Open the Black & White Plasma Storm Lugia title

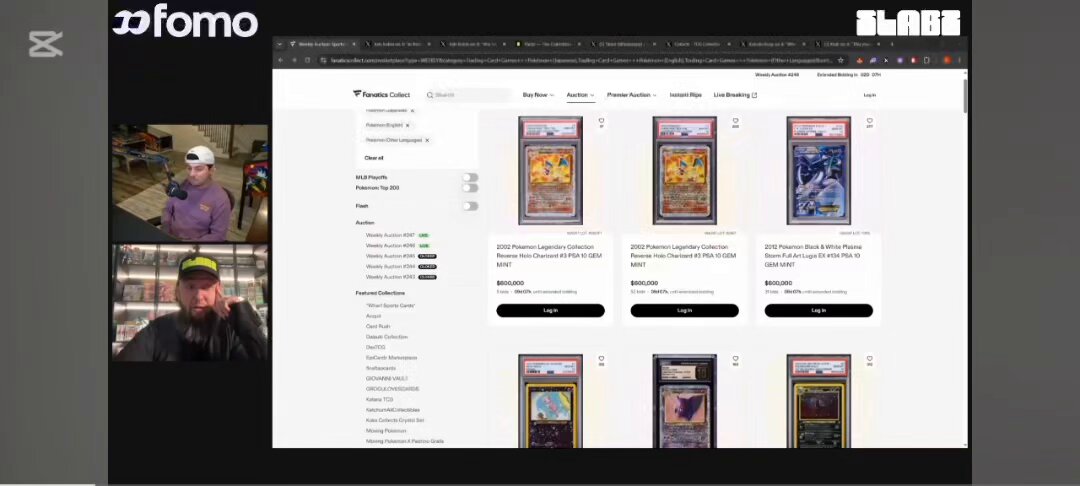tap(813, 255)
